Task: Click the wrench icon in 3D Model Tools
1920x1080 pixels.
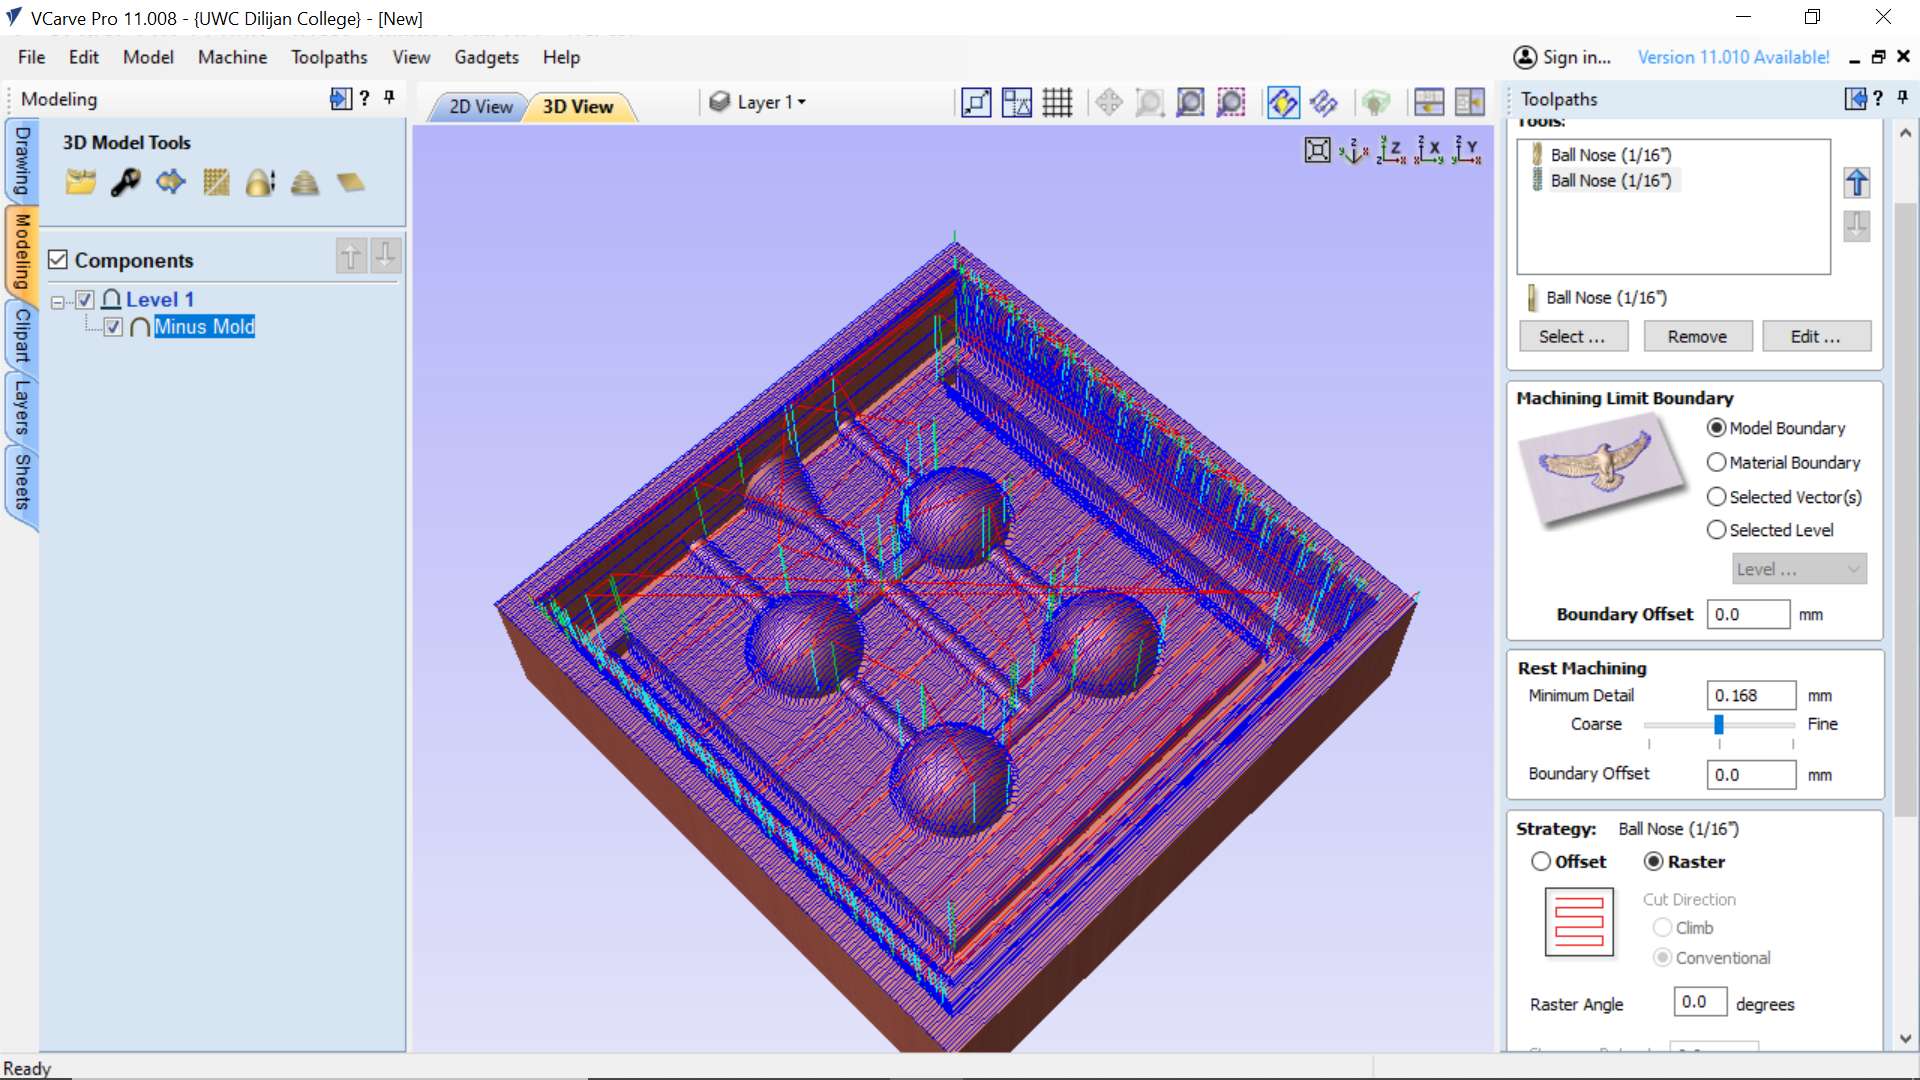Action: coord(126,183)
